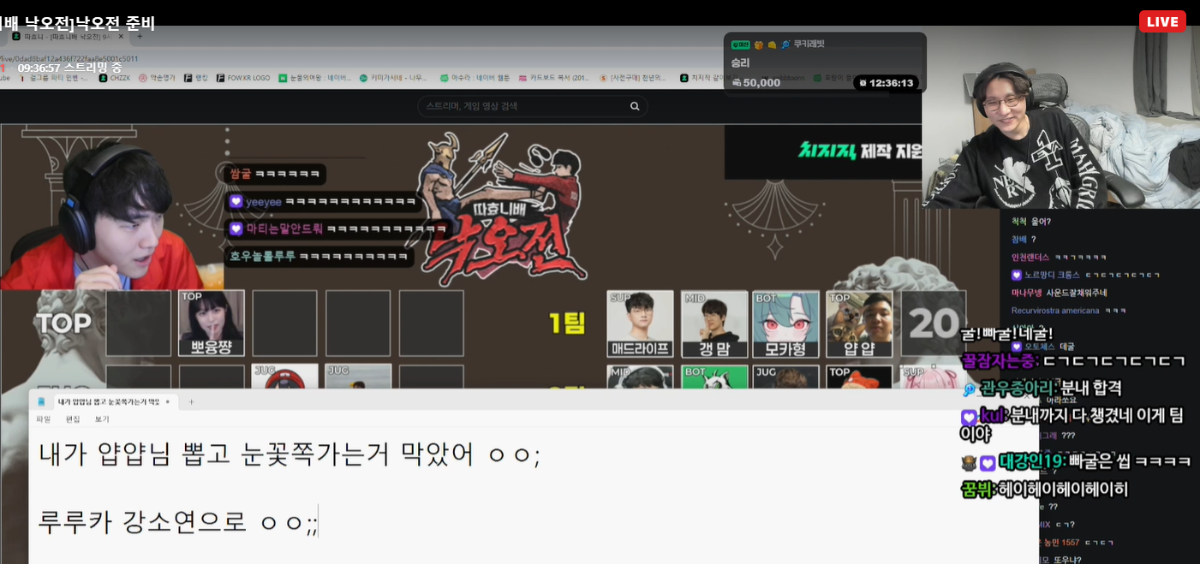The width and height of the screenshot is (1200, 564).
Task: Open the 편집 menu in Notepad
Action: pyautogui.click(x=73, y=420)
